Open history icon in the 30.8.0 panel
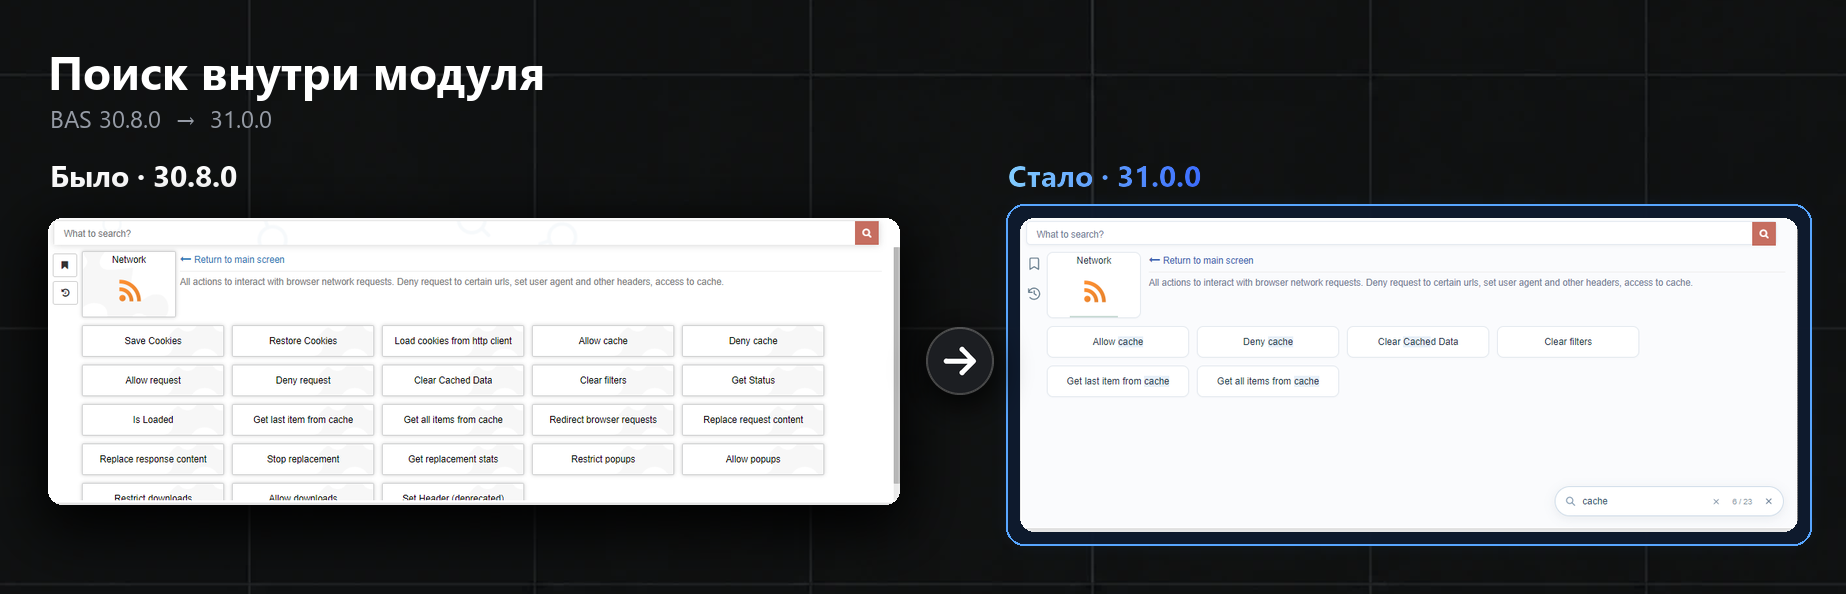Viewport: 1846px width, 594px height. 65,293
